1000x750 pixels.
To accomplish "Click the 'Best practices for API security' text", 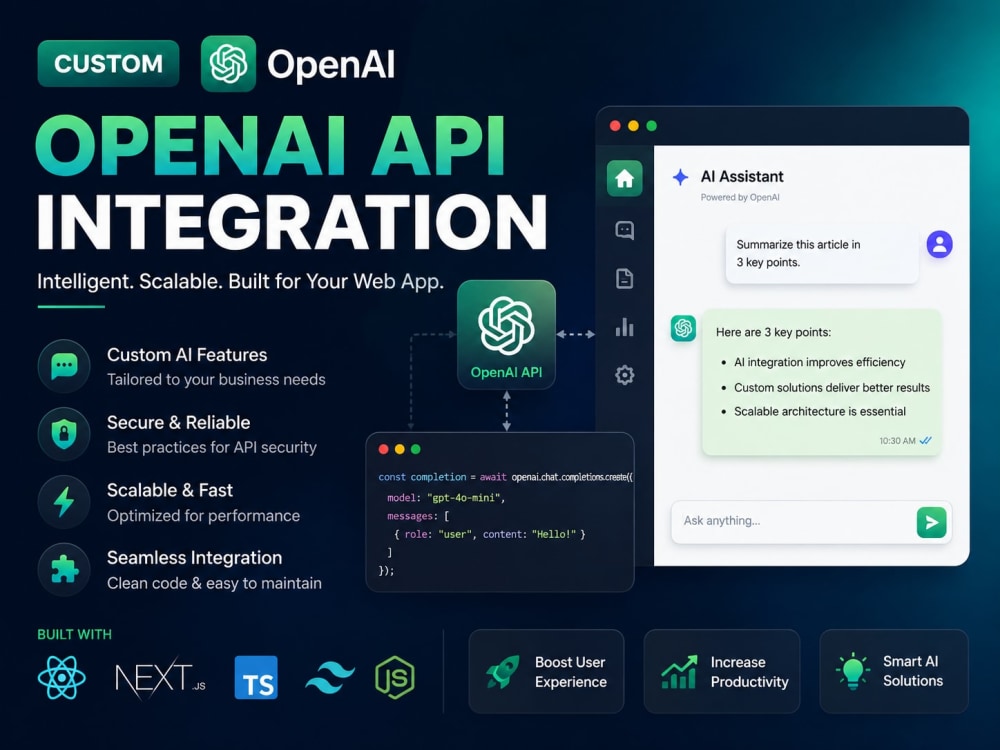I will pos(212,448).
